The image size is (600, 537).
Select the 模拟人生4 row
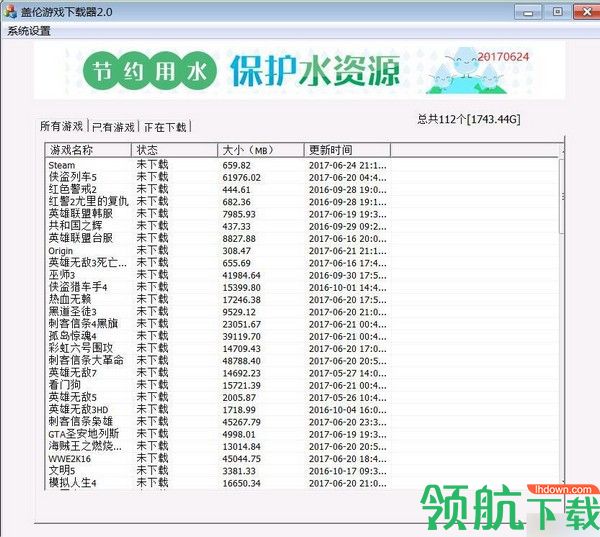pyautogui.click(x=302, y=484)
